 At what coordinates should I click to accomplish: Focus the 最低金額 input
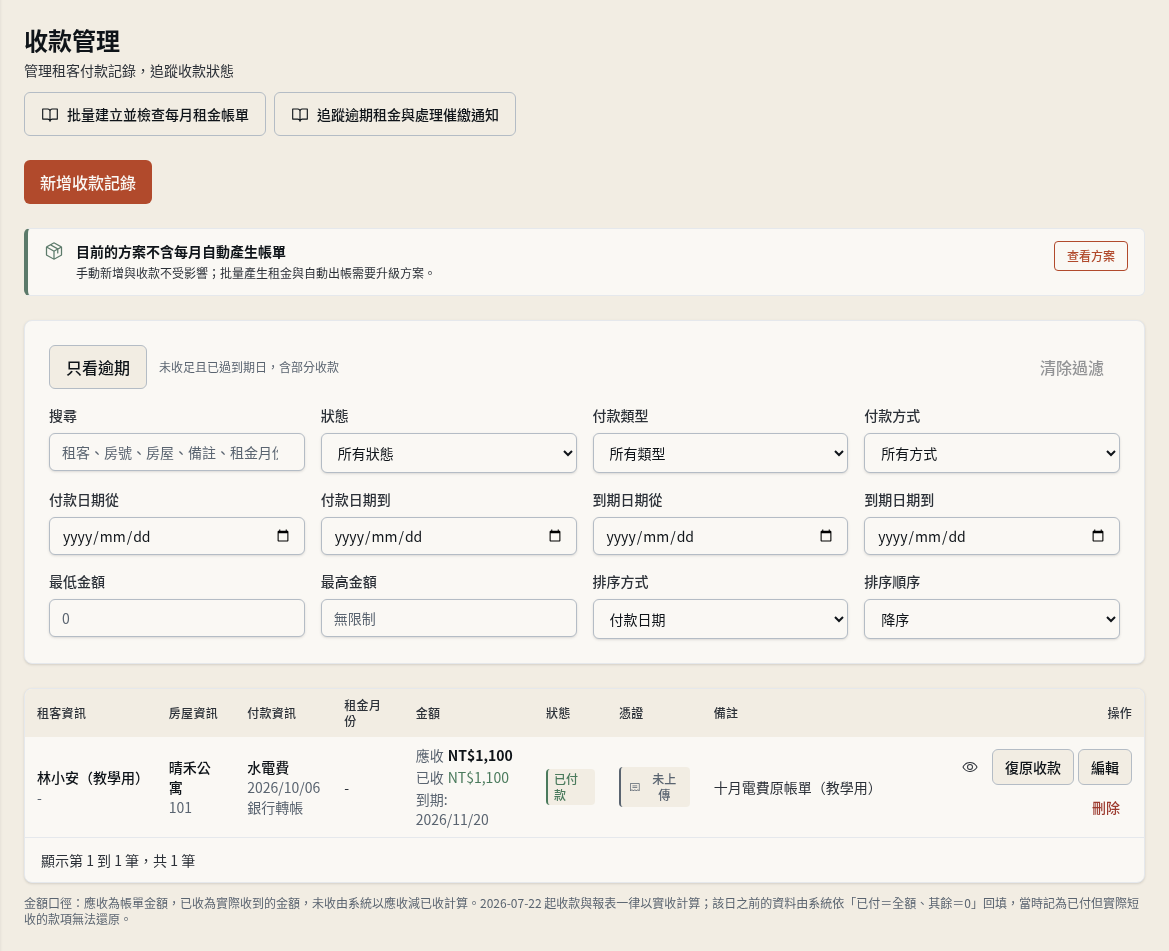click(x=177, y=619)
